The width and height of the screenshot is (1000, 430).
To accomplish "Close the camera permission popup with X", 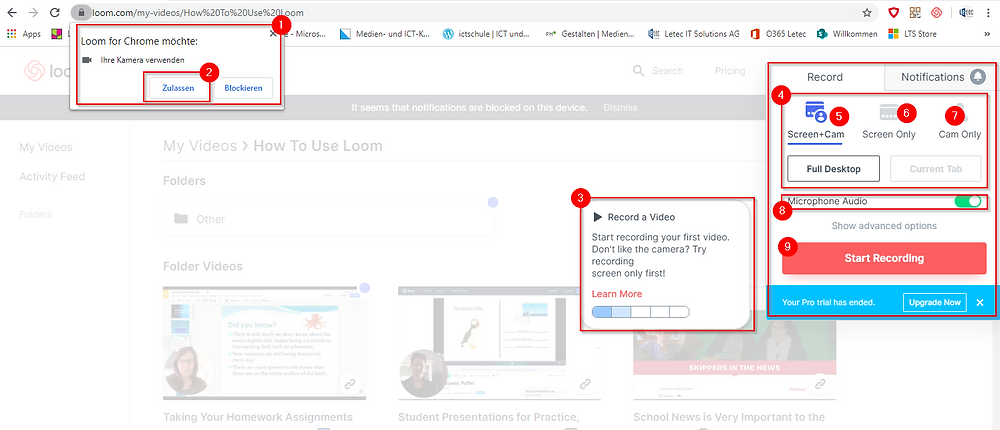I will [x=273, y=34].
